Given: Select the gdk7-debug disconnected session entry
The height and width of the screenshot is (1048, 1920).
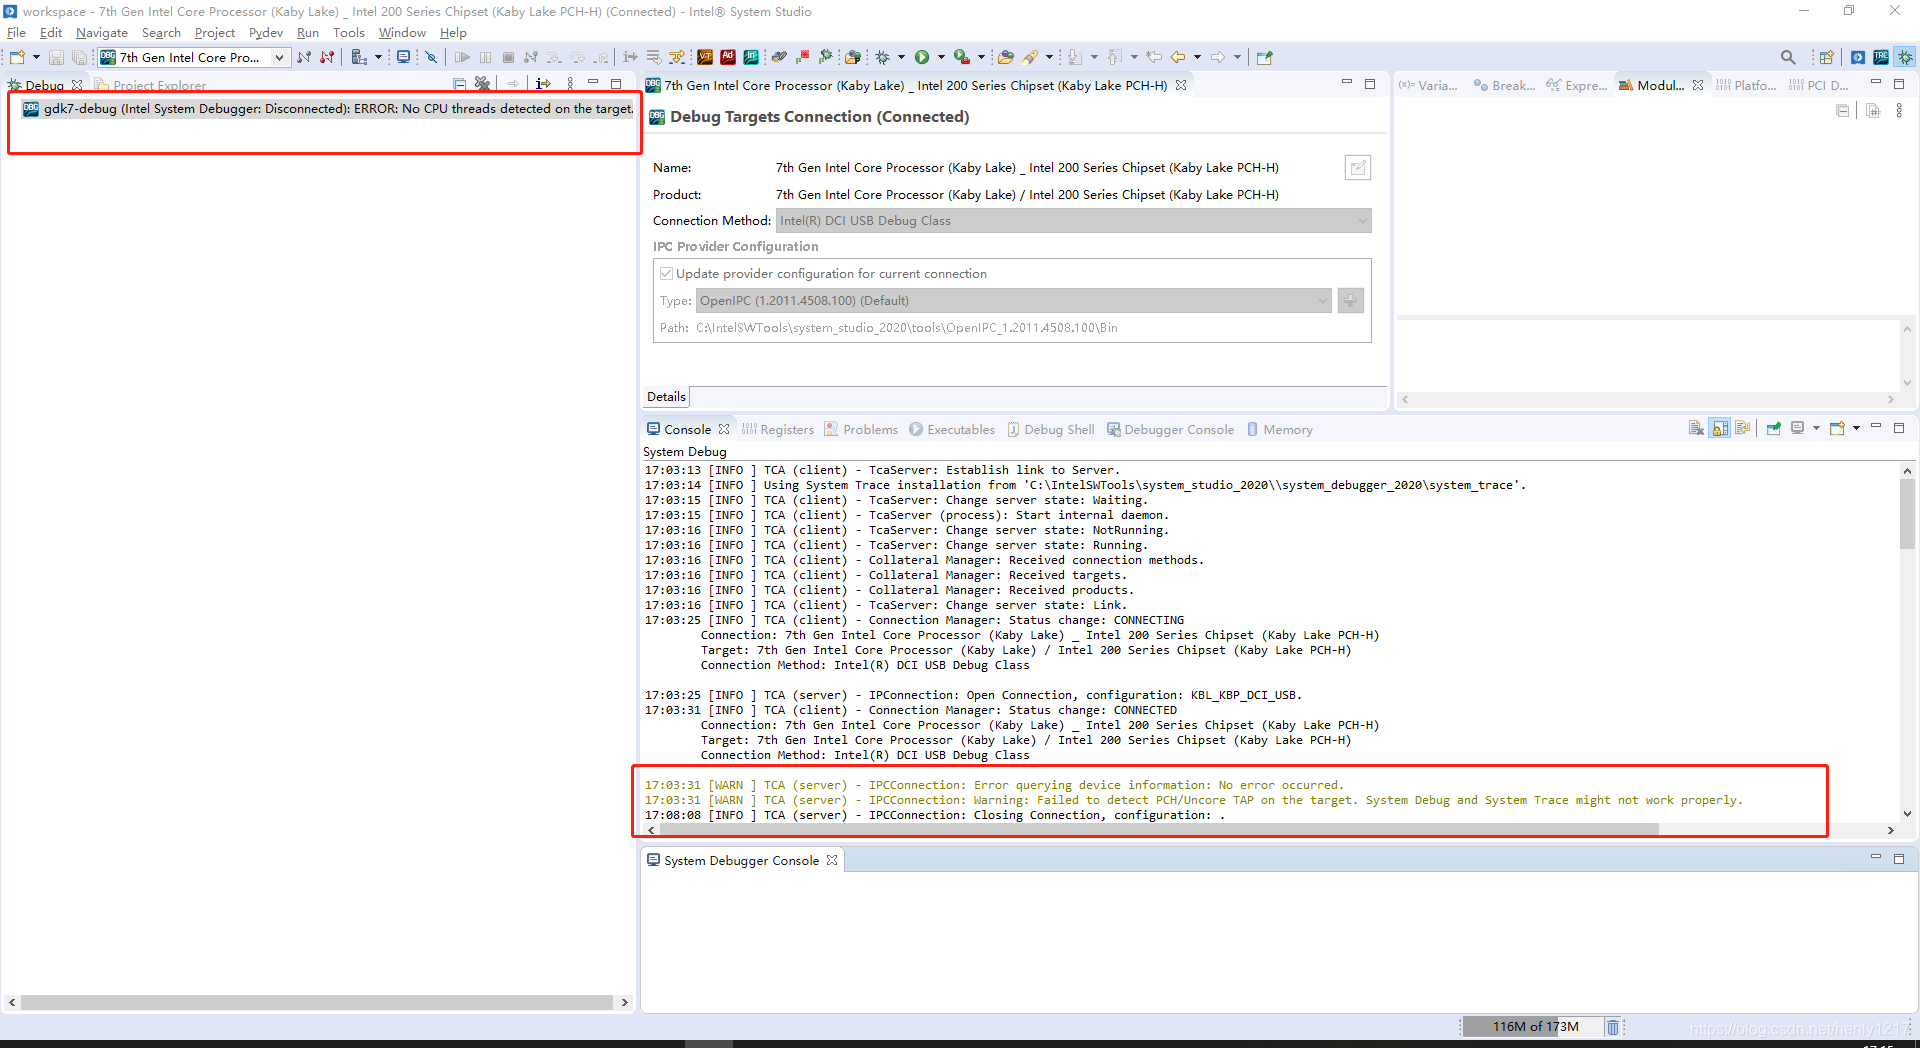Looking at the screenshot, I should [x=327, y=109].
